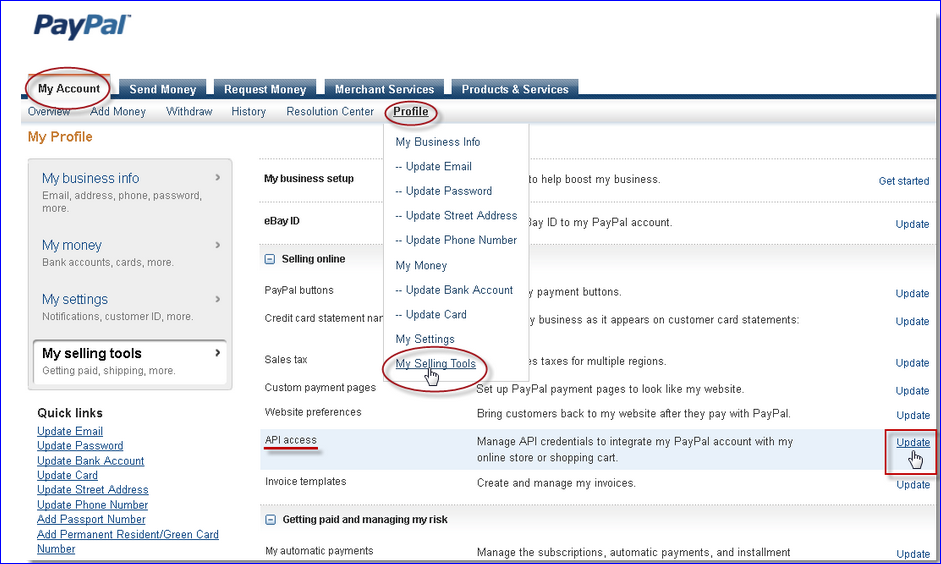Collapse Getting paid and managing my risk section
This screenshot has height=564, width=941.
point(270,520)
